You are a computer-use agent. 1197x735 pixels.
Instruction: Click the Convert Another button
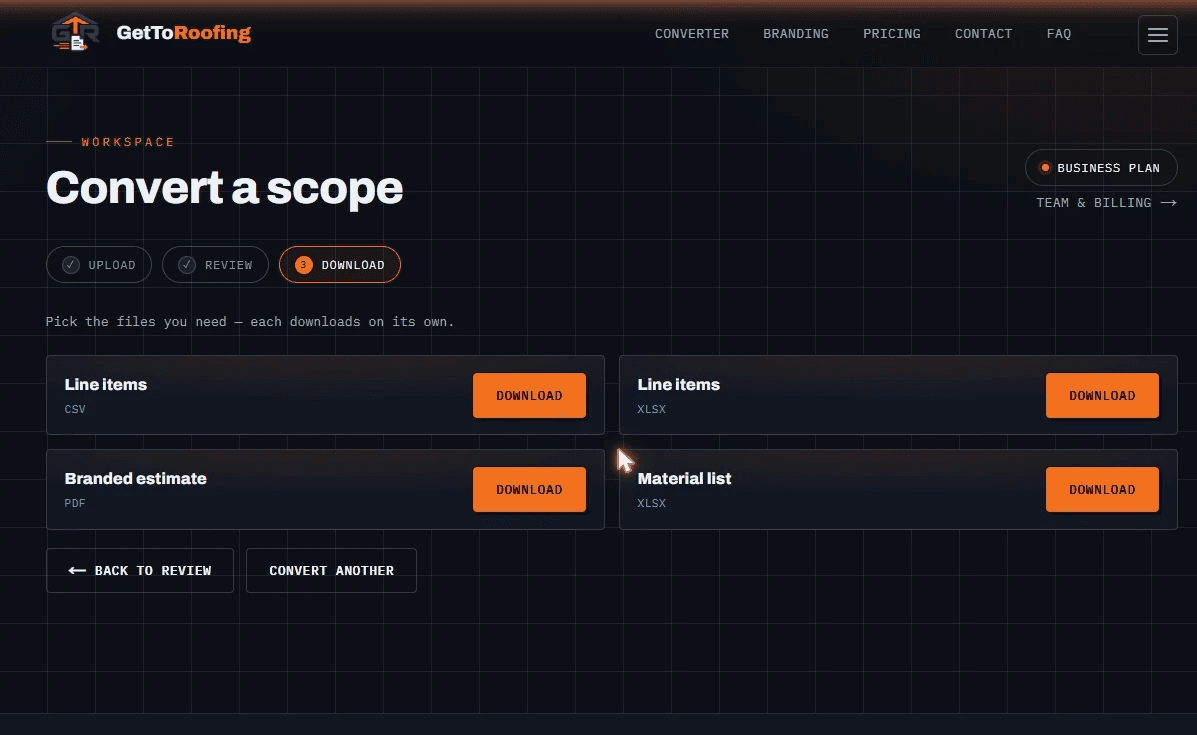coord(331,570)
